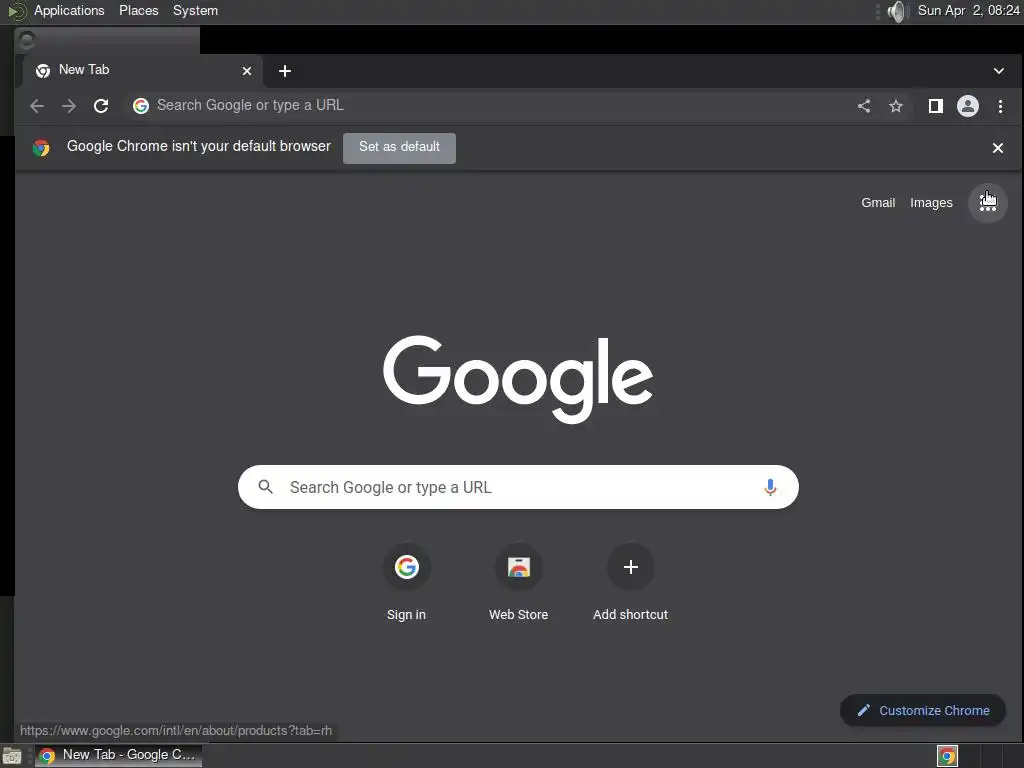Screen dimensions: 1024x768
Task: Expand the tab search chevron
Action: pos(999,71)
